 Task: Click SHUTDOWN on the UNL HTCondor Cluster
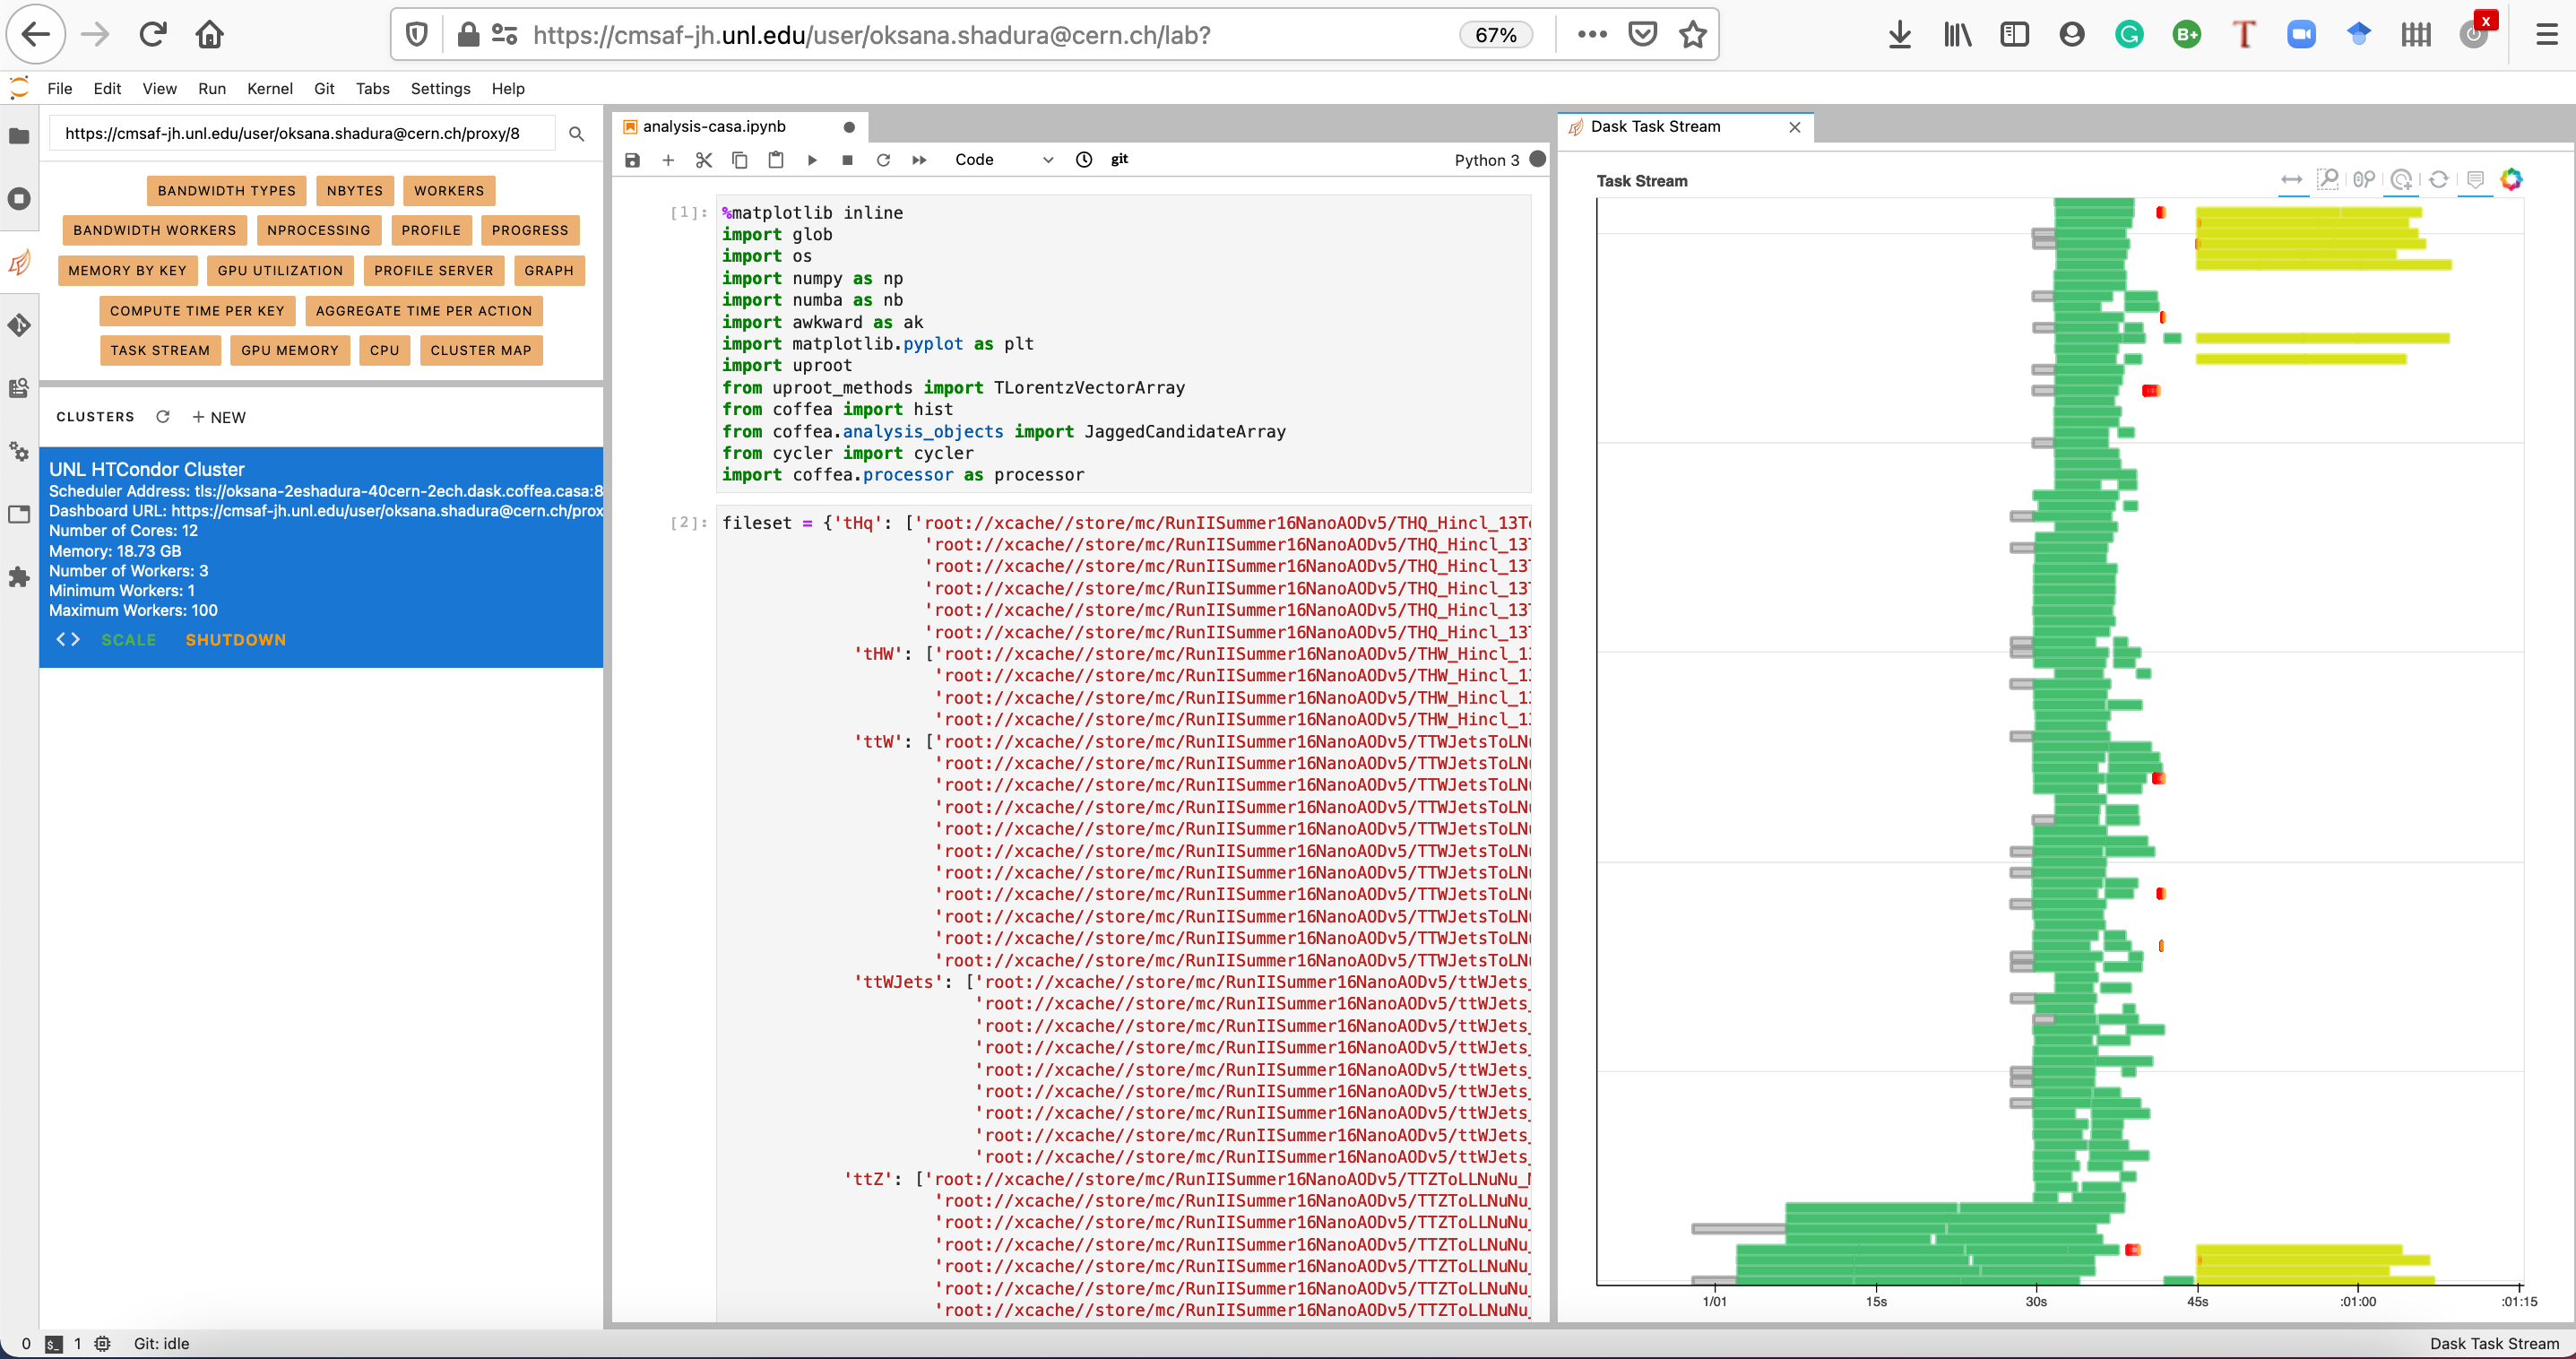click(235, 640)
